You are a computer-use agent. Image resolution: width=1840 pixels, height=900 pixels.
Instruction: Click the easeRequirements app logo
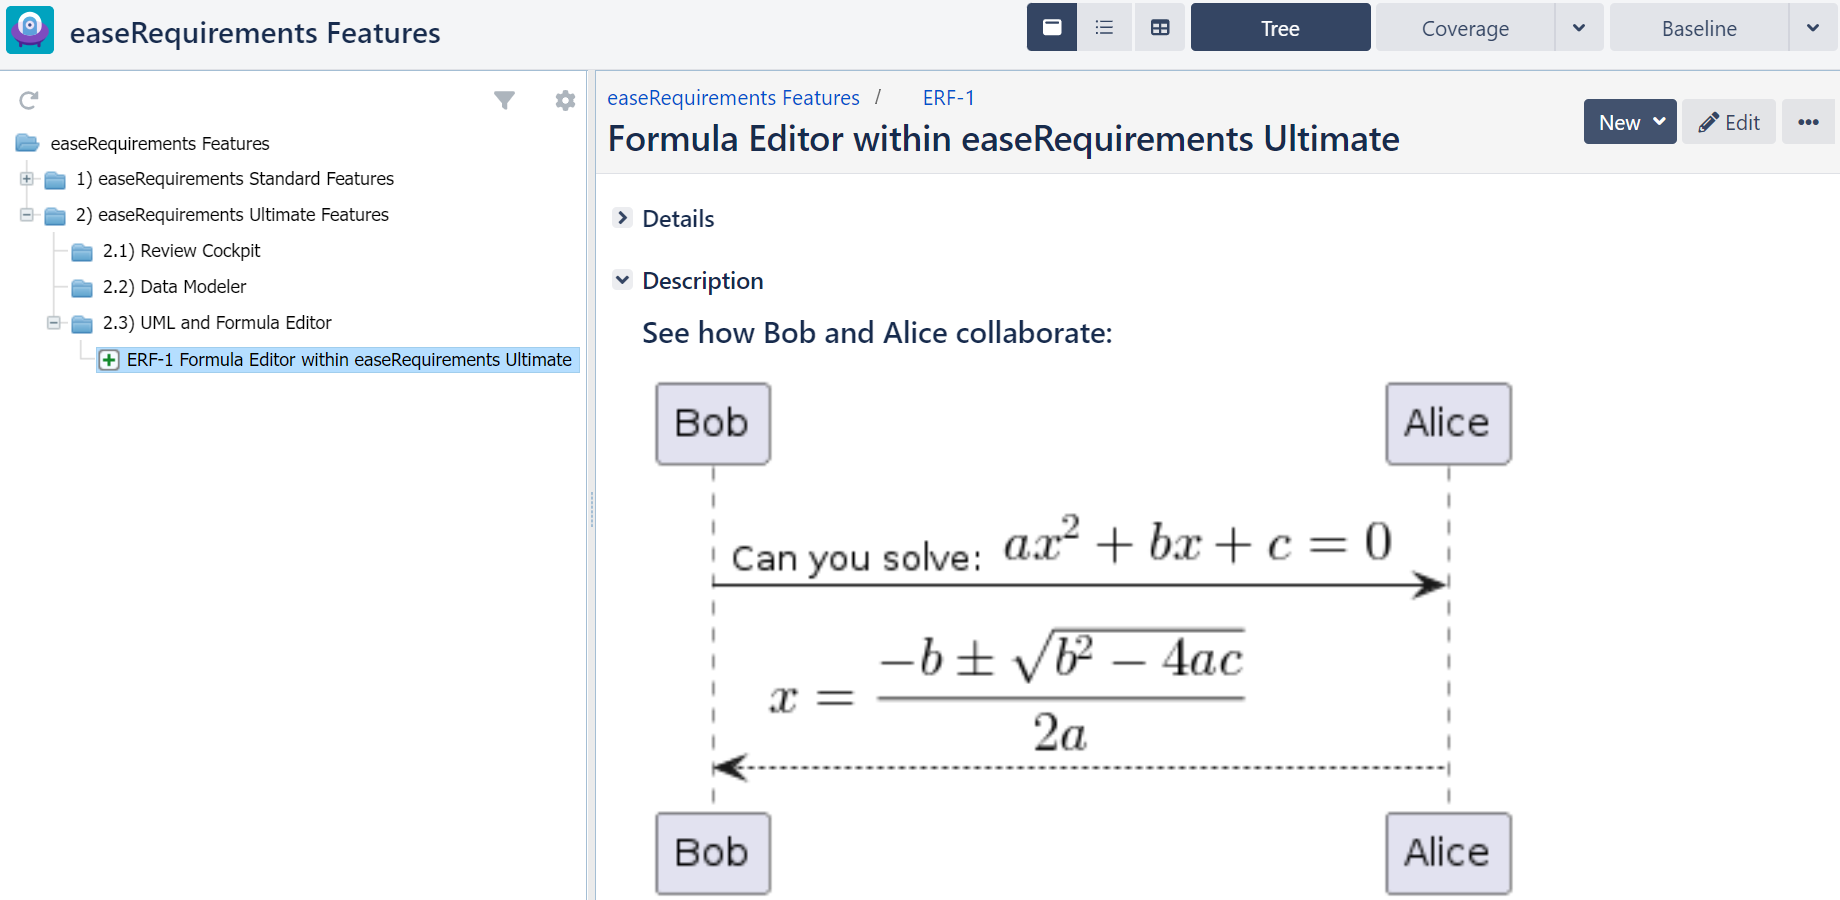coord(30,30)
